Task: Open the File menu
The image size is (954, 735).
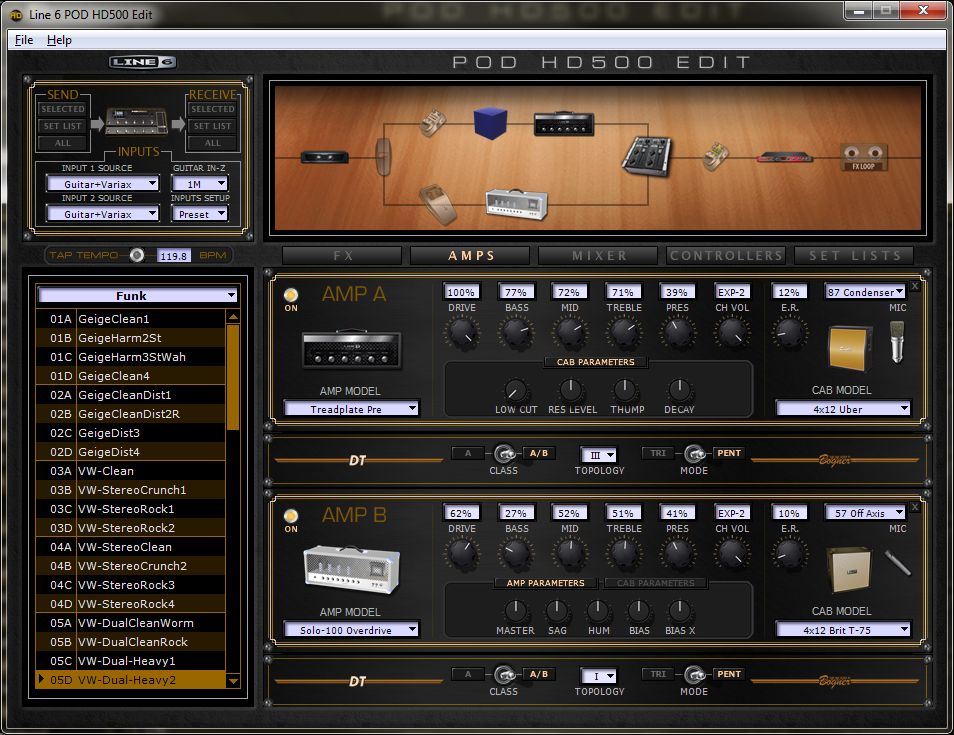Action: (24, 40)
